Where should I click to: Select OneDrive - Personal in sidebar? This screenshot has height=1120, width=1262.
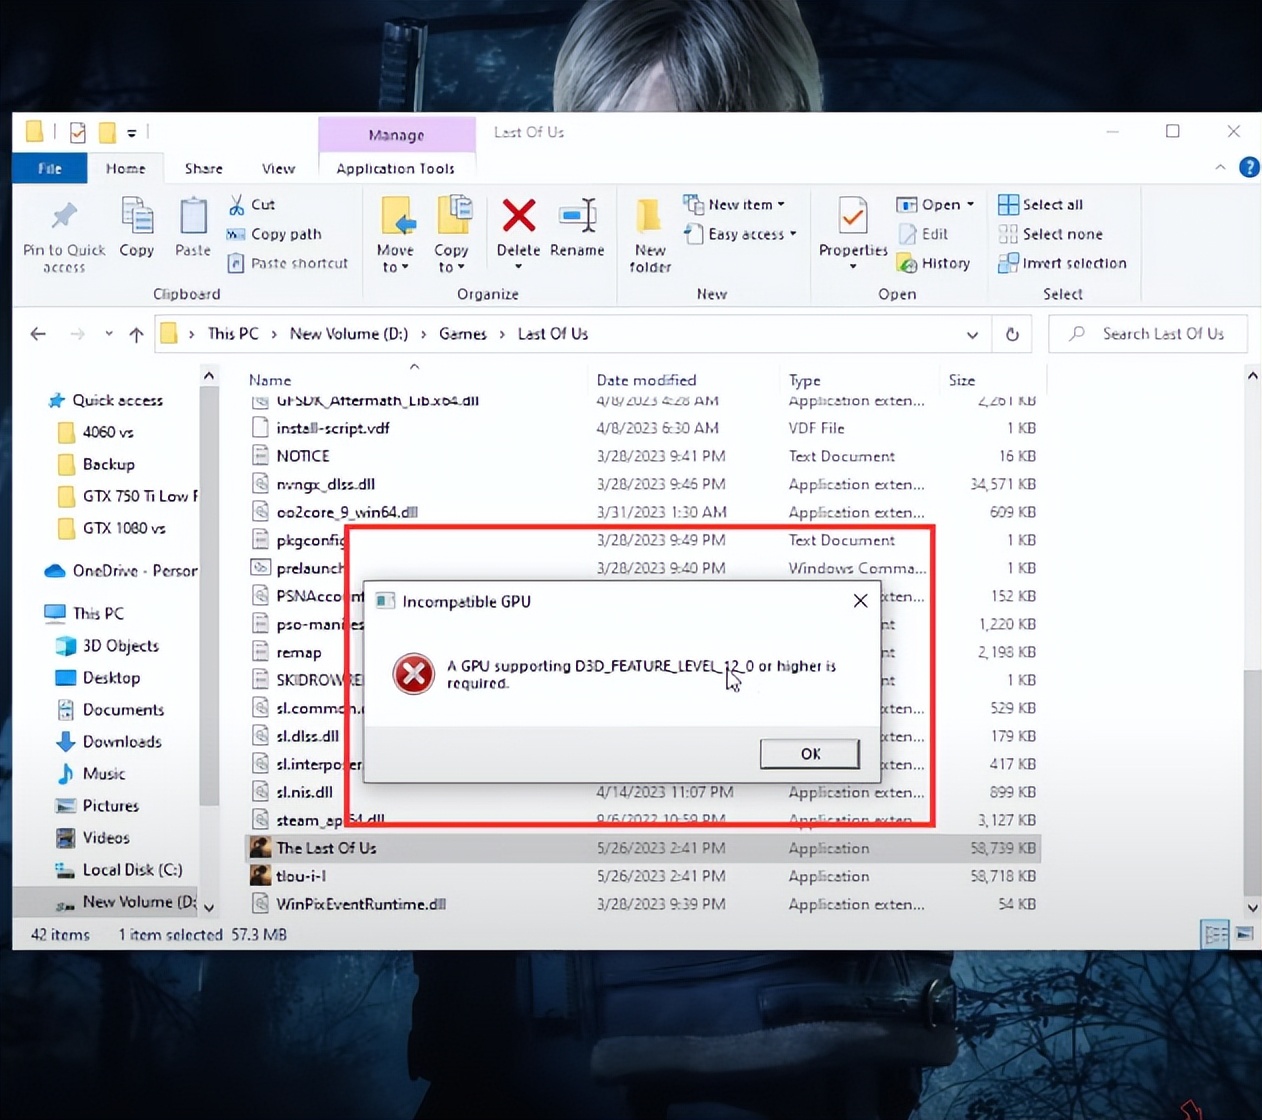[121, 571]
